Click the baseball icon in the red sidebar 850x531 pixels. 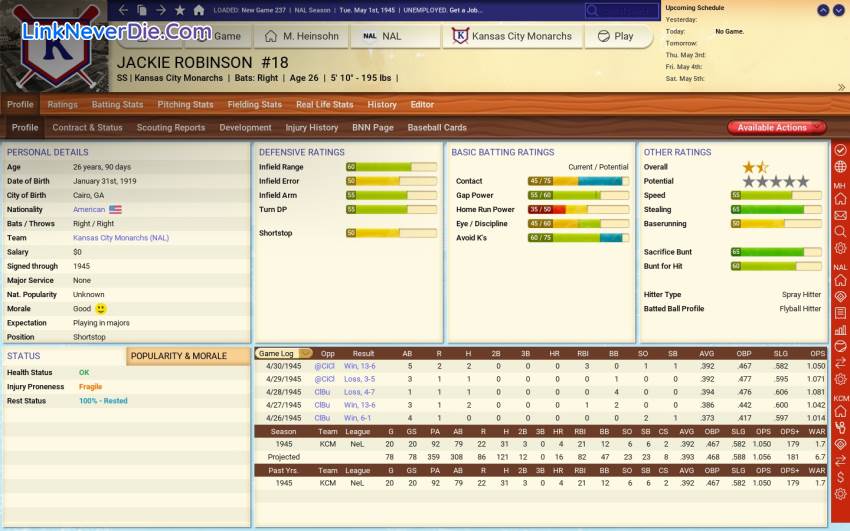pos(840,346)
